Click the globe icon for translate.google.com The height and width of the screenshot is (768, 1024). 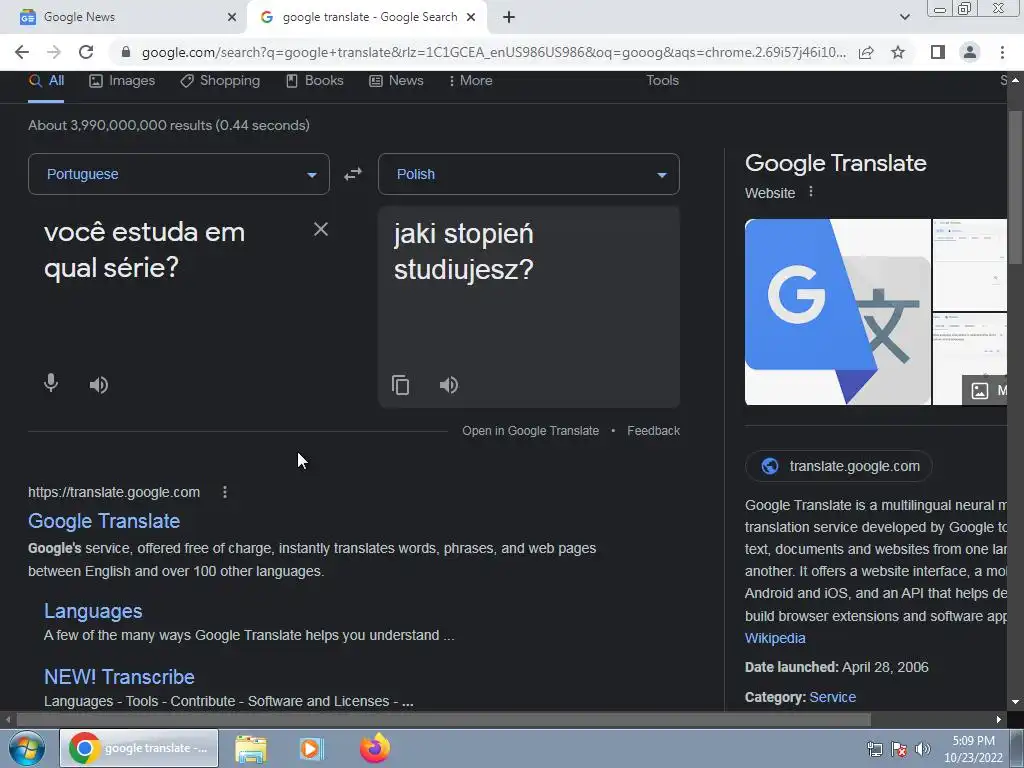pos(770,466)
